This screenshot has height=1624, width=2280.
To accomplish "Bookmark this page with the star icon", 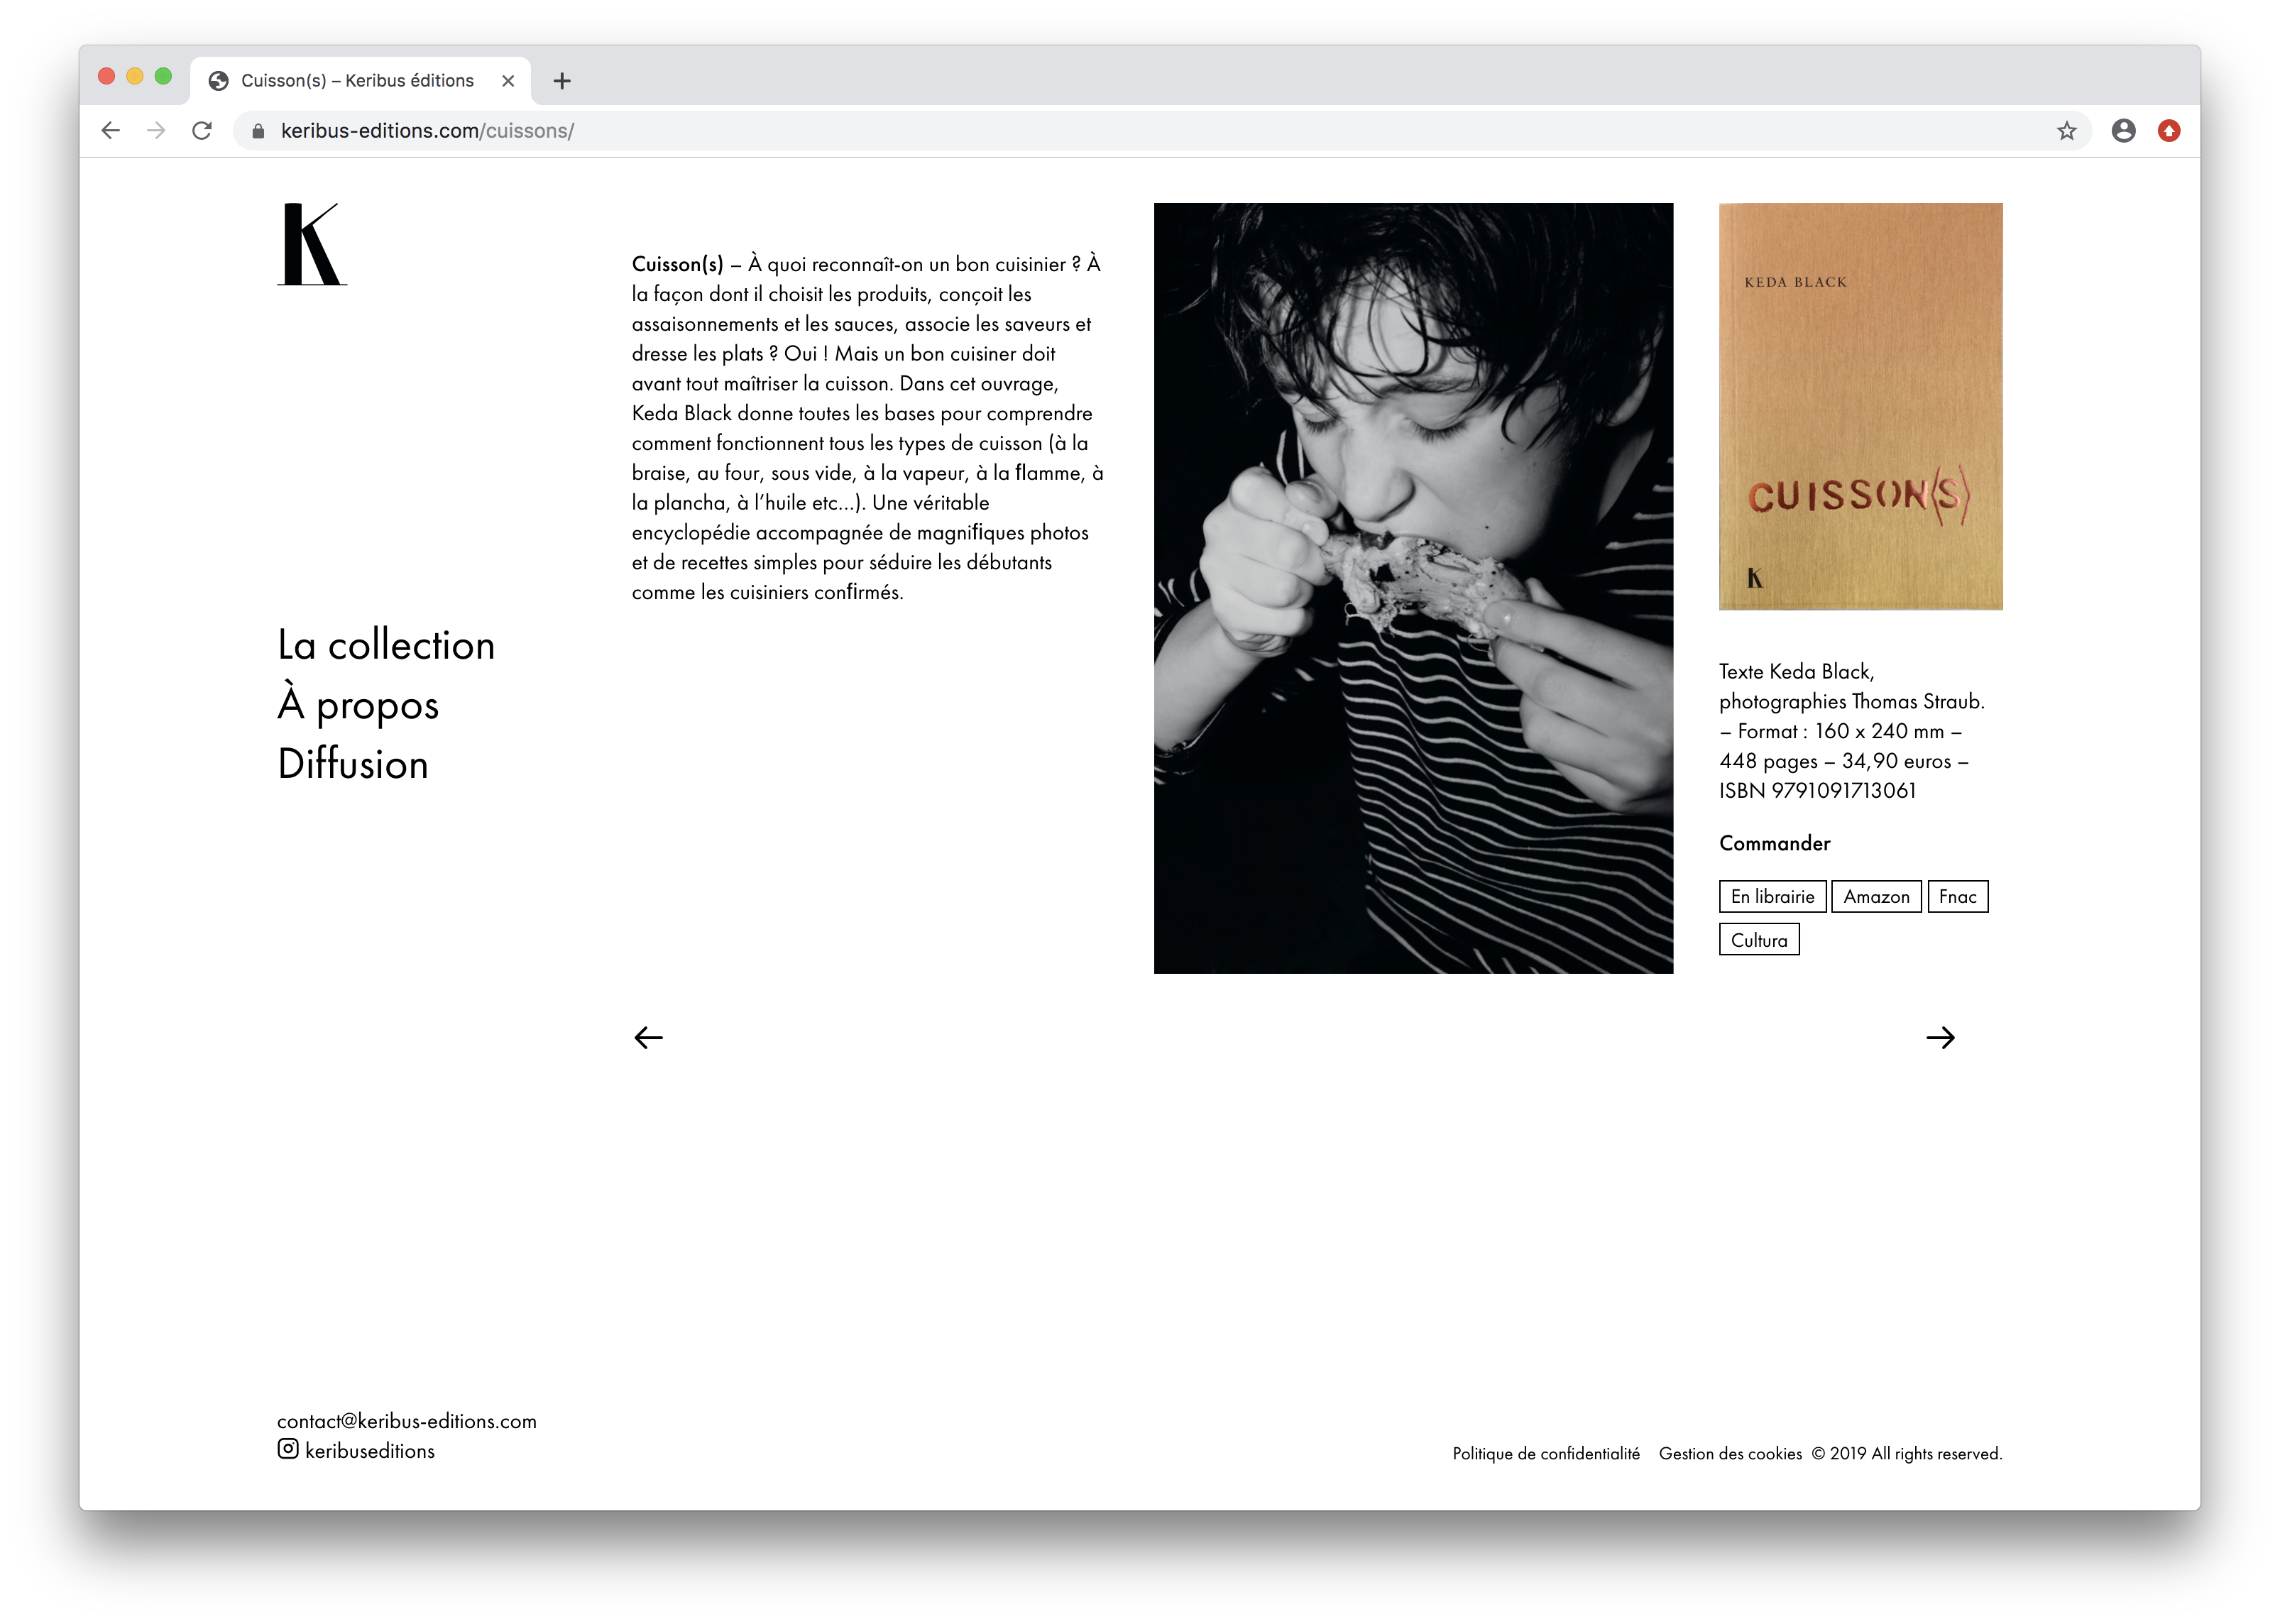I will [2066, 131].
